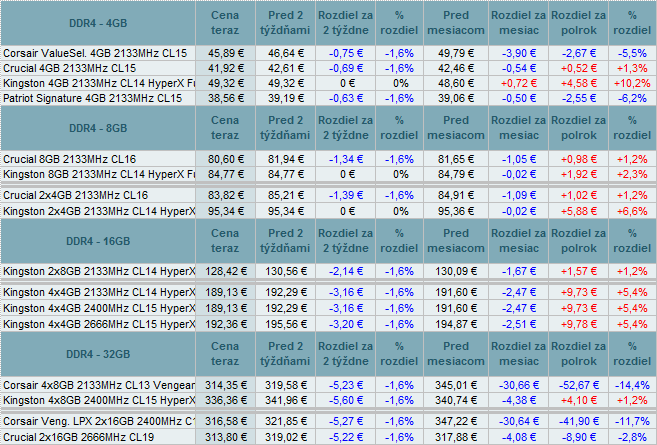
Task: Click the -30,64 € monthly difference cell
Action: point(519,421)
